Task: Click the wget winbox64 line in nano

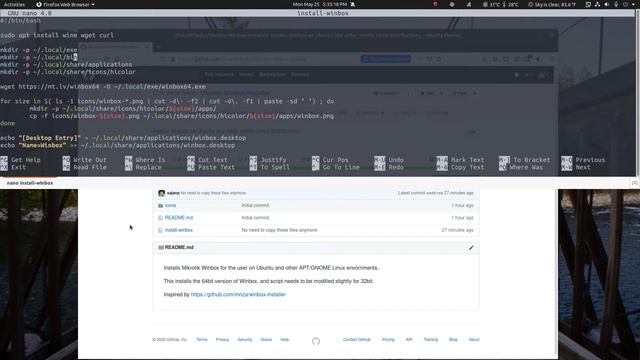Action: coord(103,87)
